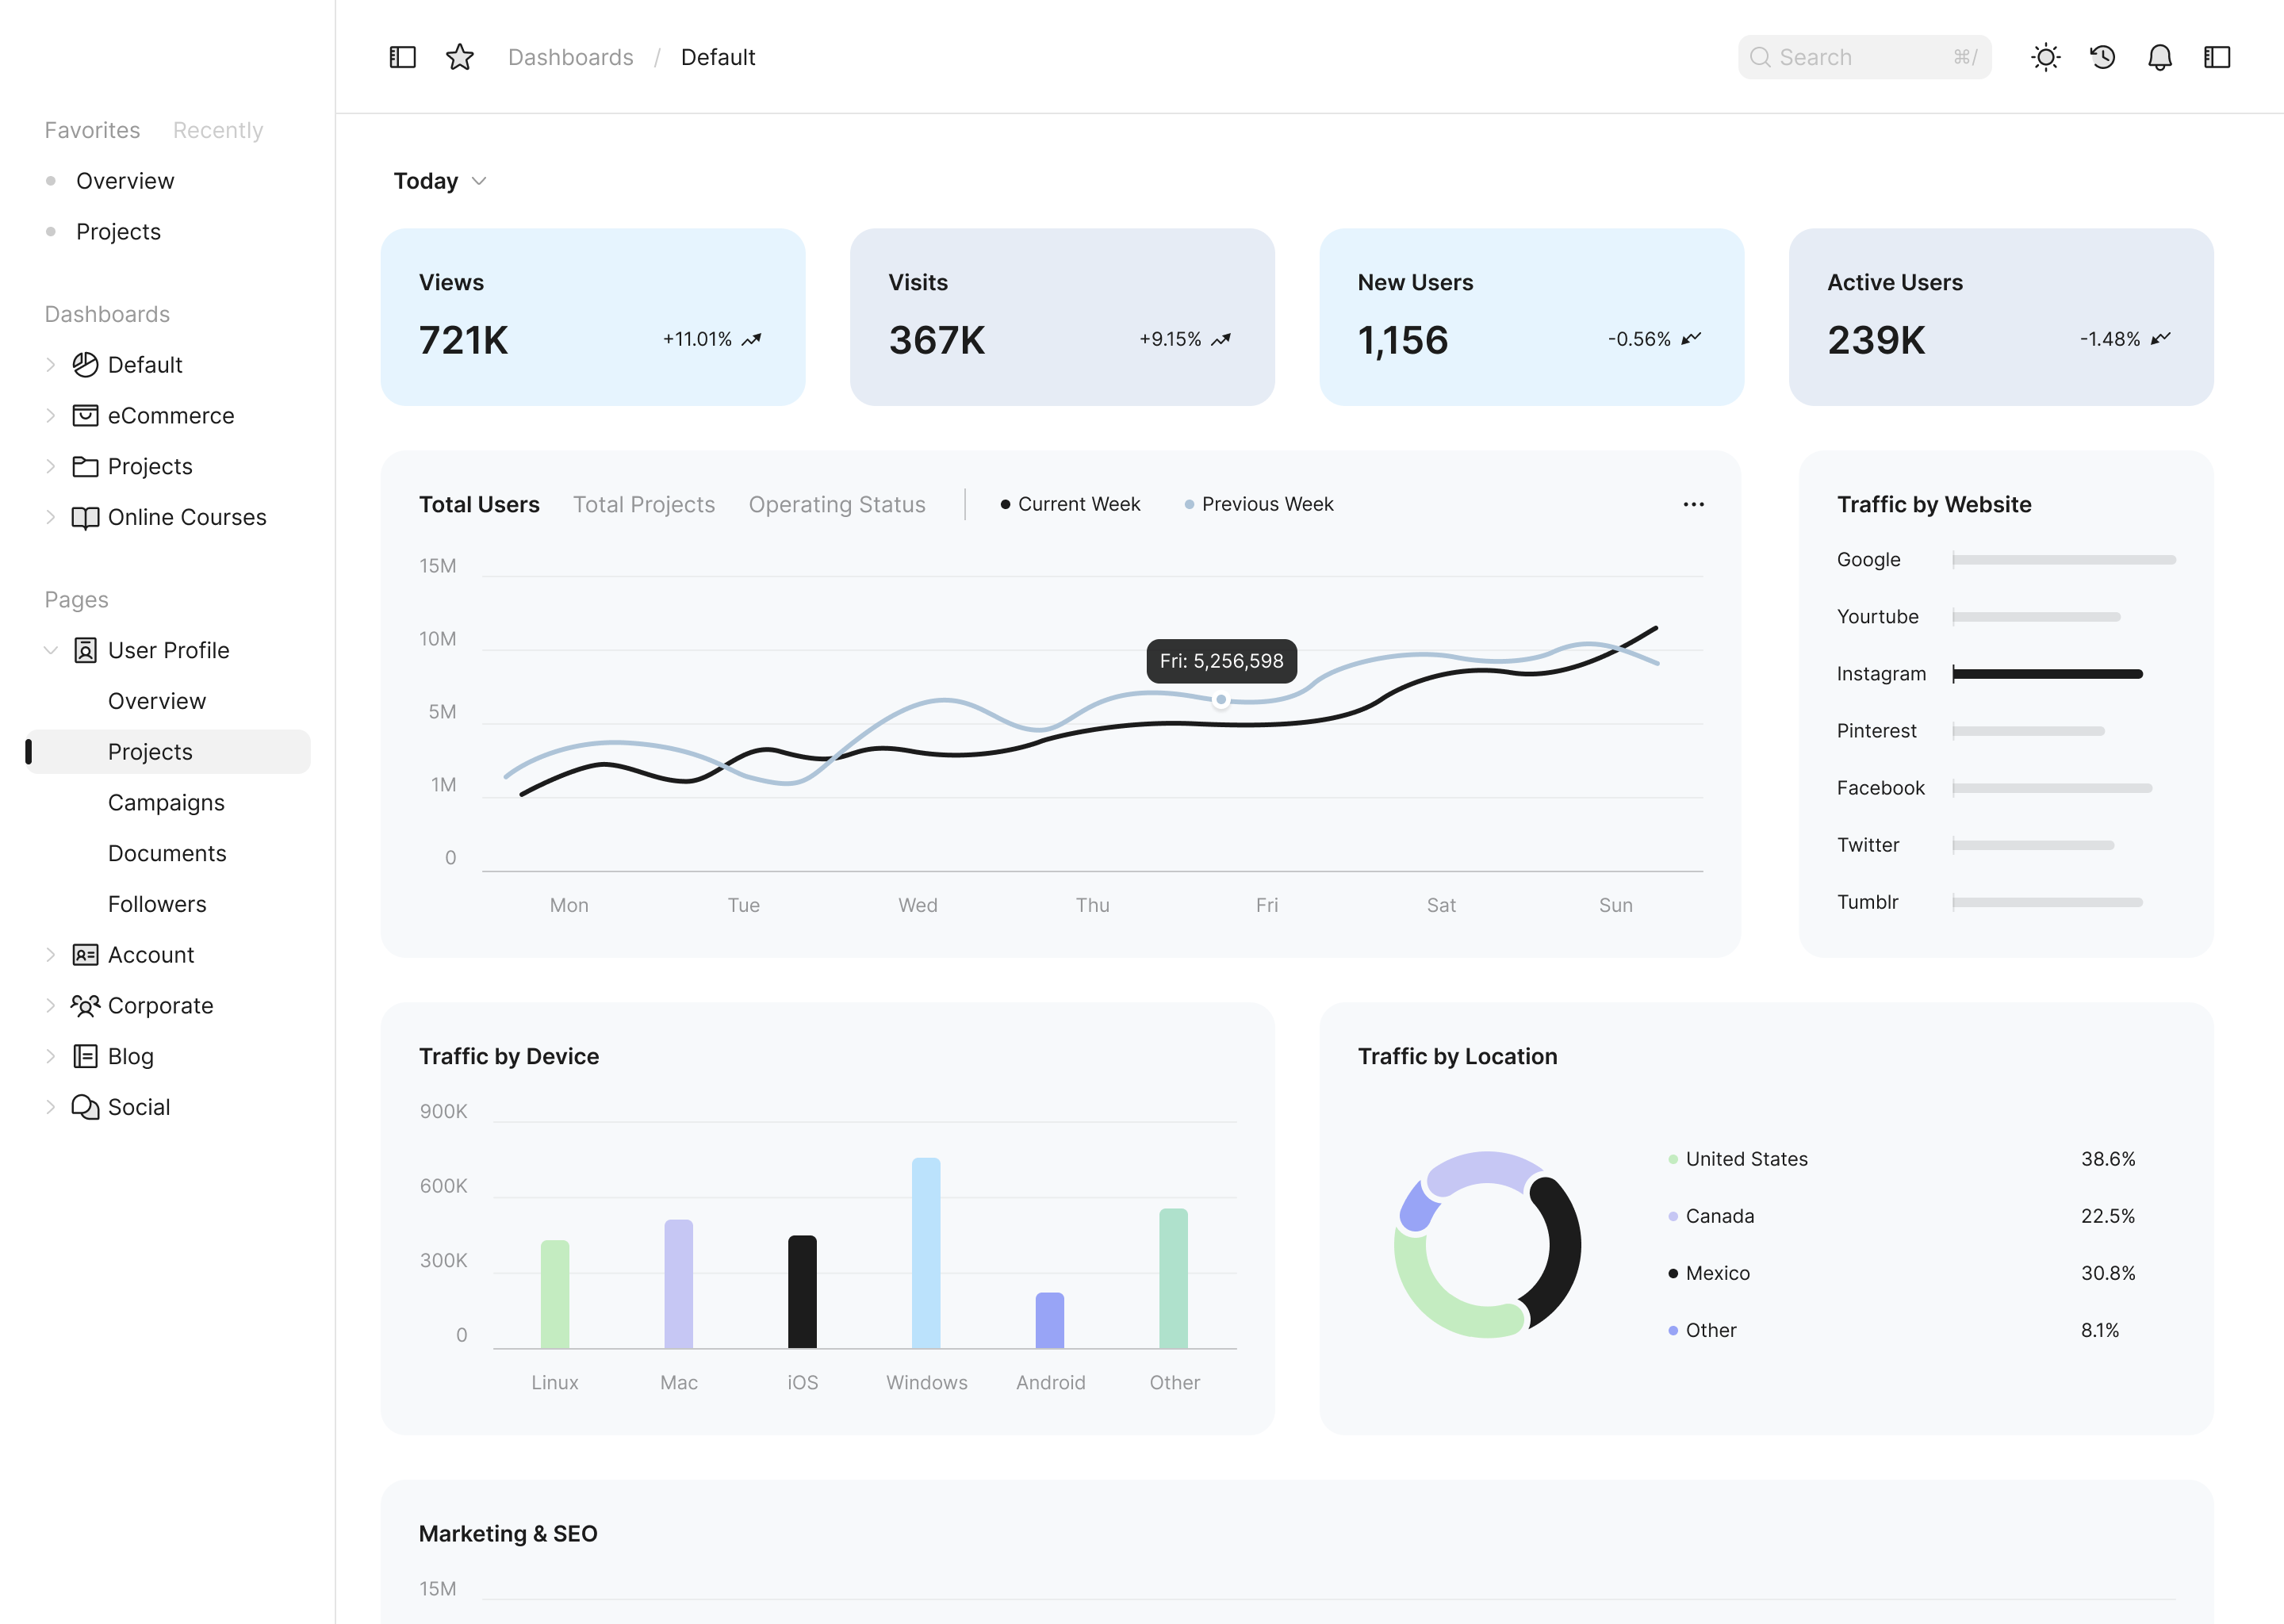Click the Instagram traffic bar

[2046, 674]
